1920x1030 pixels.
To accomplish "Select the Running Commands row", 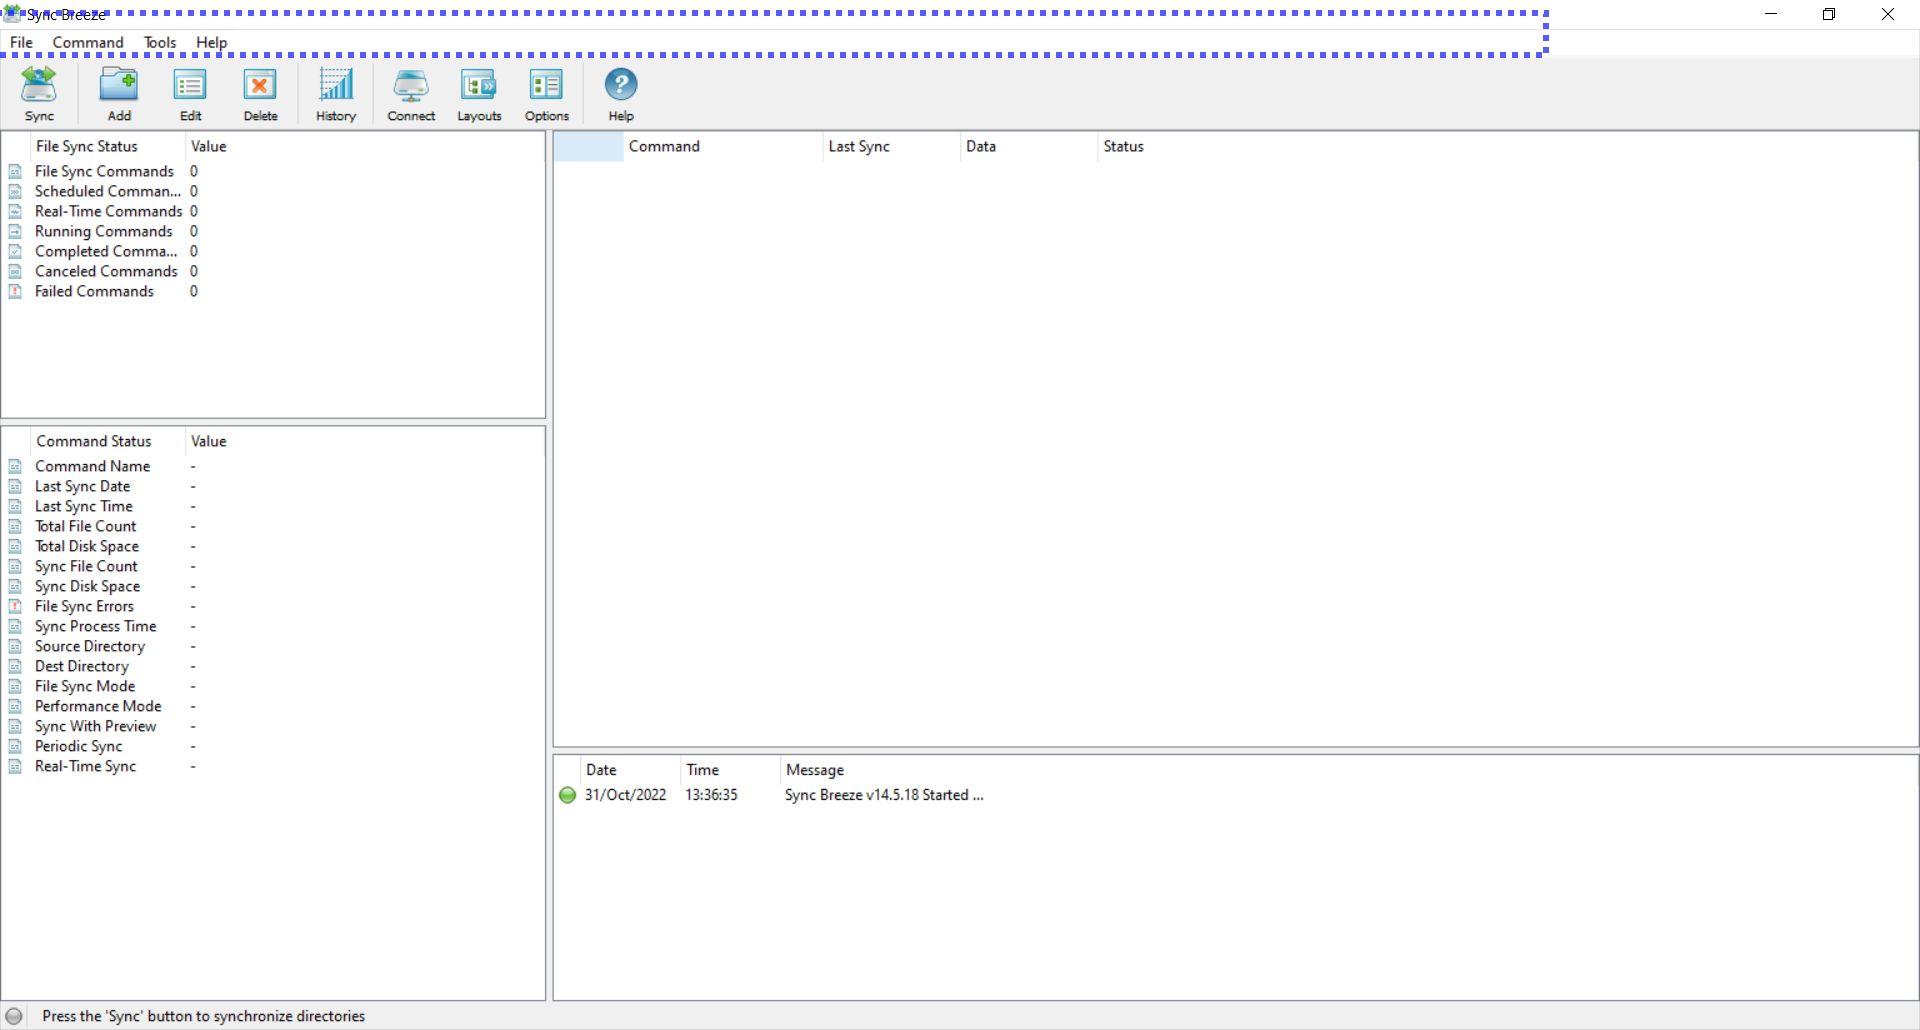I will [x=273, y=231].
